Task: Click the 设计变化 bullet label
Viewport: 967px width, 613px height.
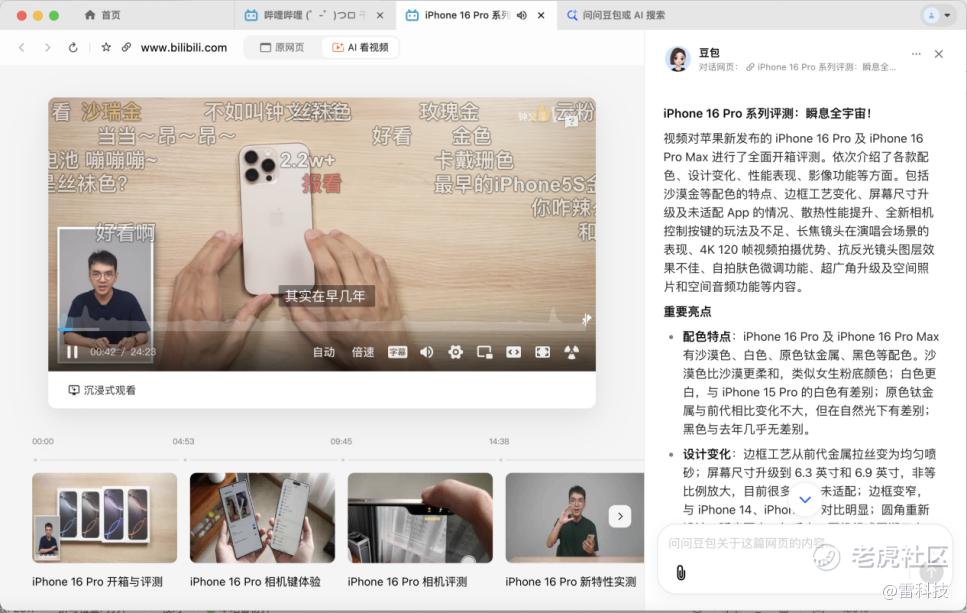Action: (x=706, y=455)
